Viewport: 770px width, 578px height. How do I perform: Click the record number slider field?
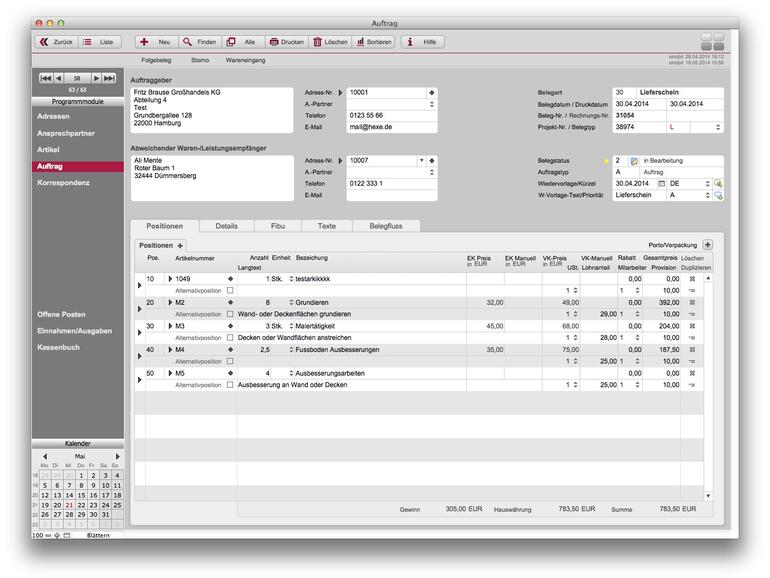tap(78, 78)
